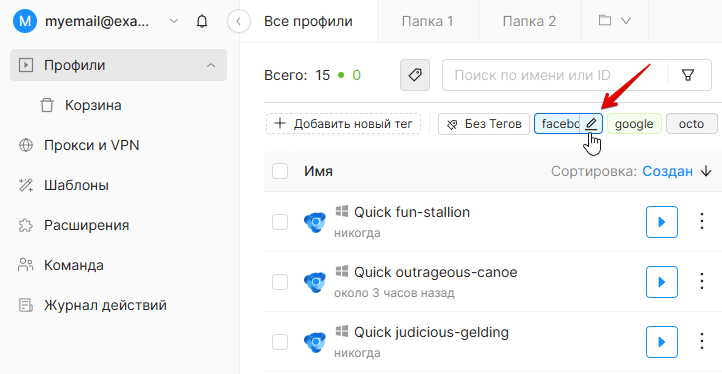Switch to Все профили tab
The image size is (722, 374).
click(309, 21)
